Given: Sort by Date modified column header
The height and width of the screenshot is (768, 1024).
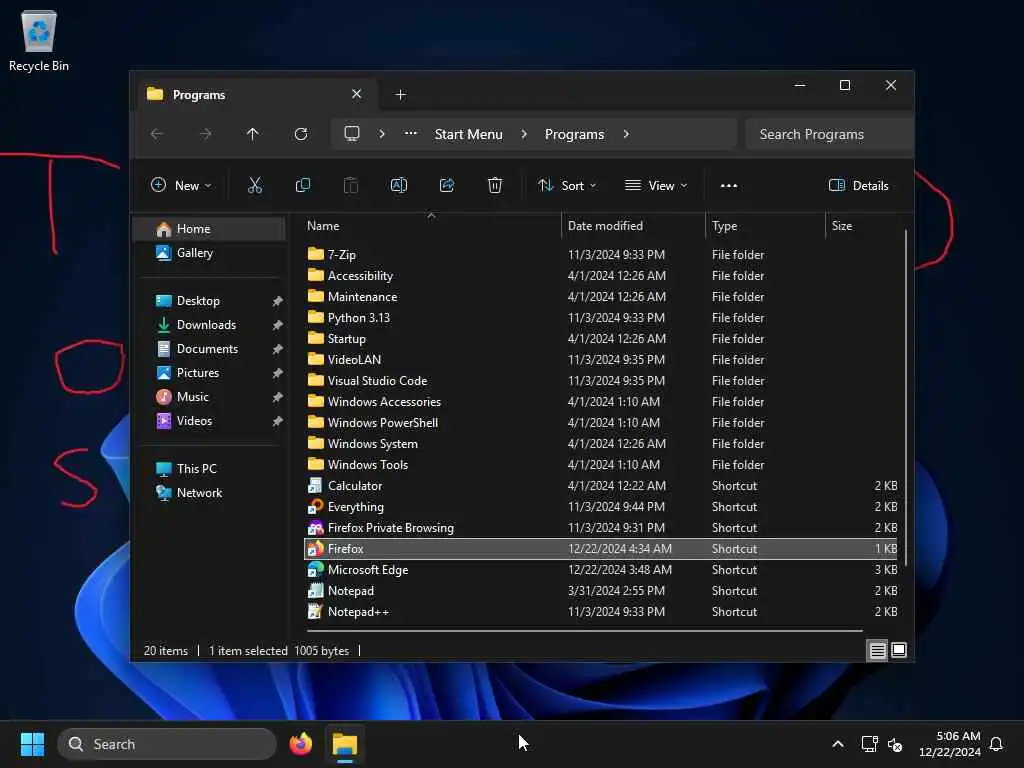Looking at the screenshot, I should point(633,226).
